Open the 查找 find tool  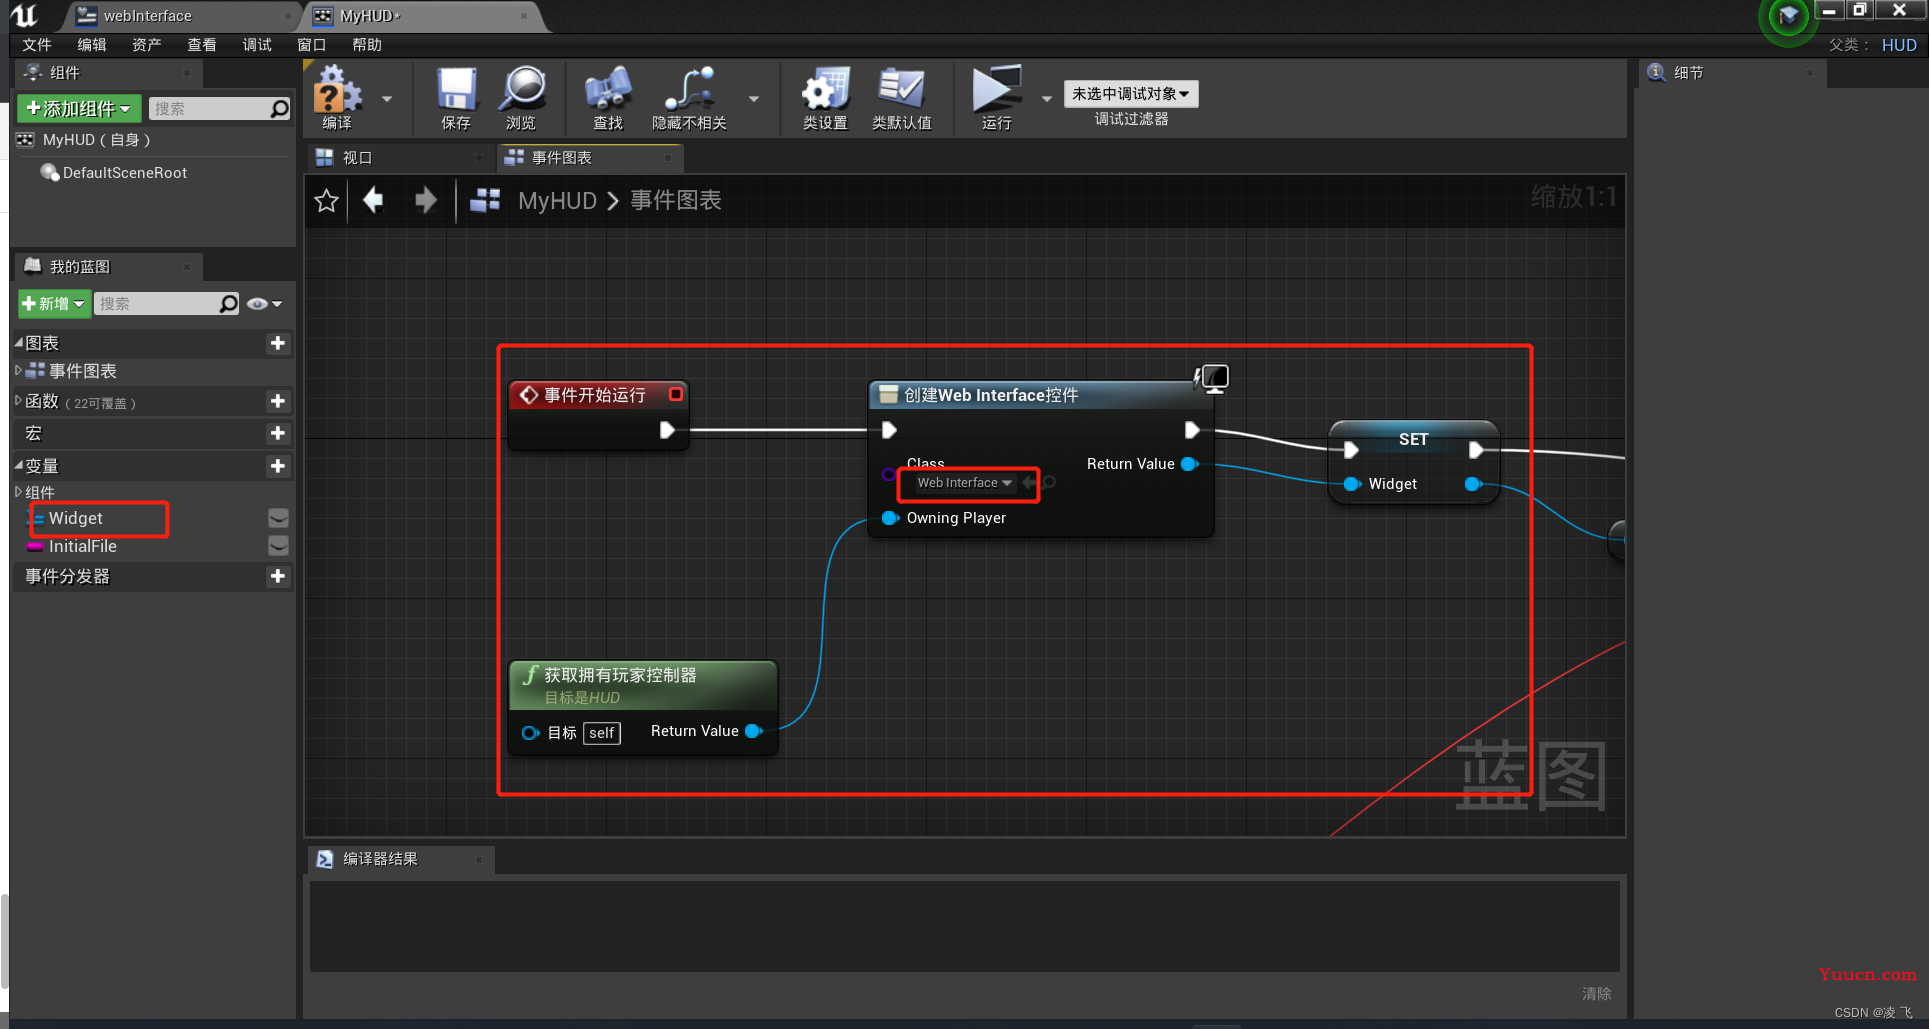pyautogui.click(x=608, y=98)
